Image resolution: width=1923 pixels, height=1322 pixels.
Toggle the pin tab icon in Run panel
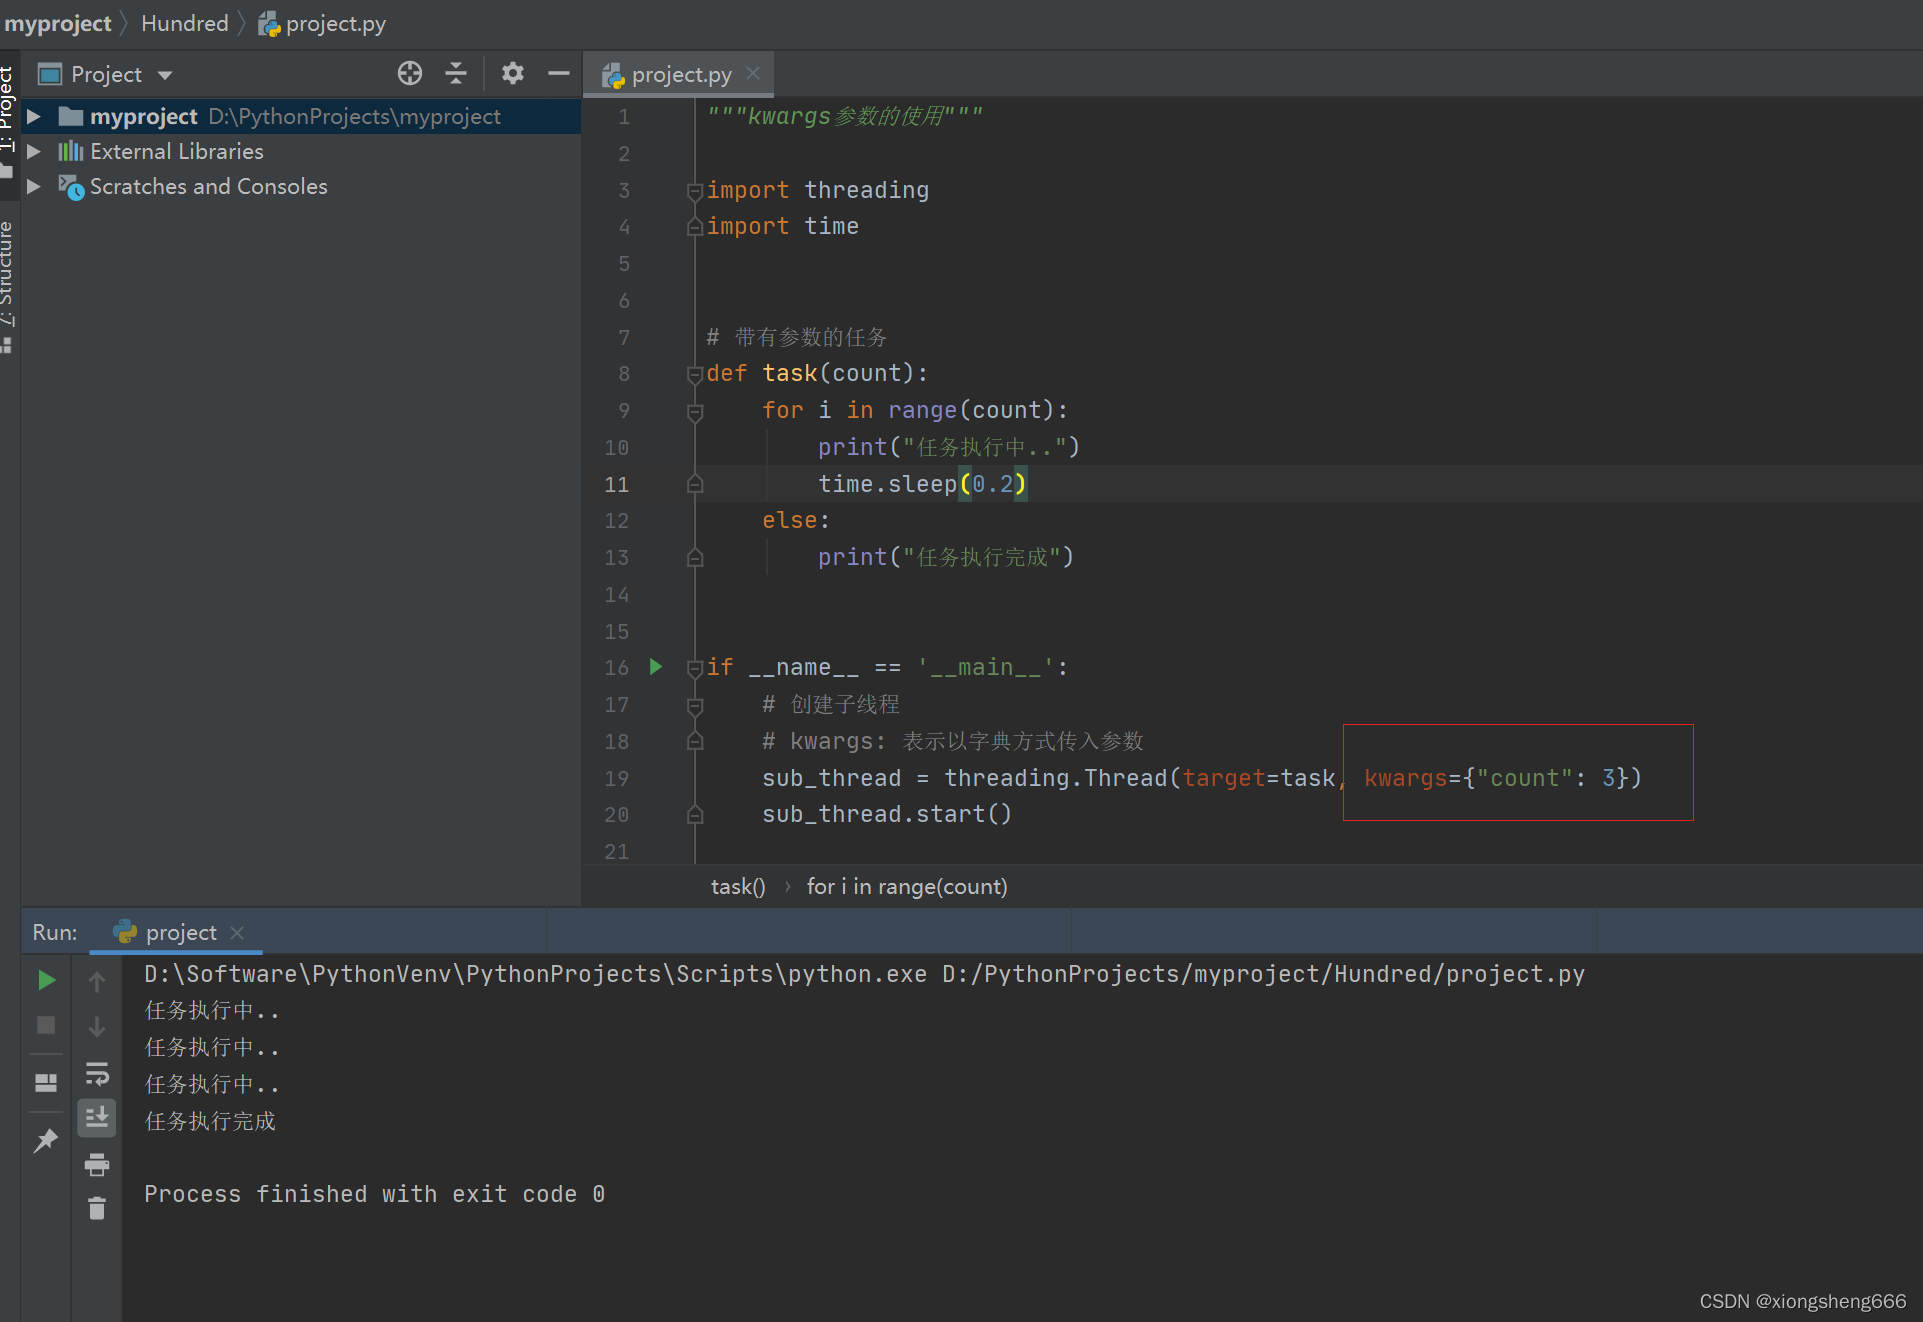coord(46,1141)
